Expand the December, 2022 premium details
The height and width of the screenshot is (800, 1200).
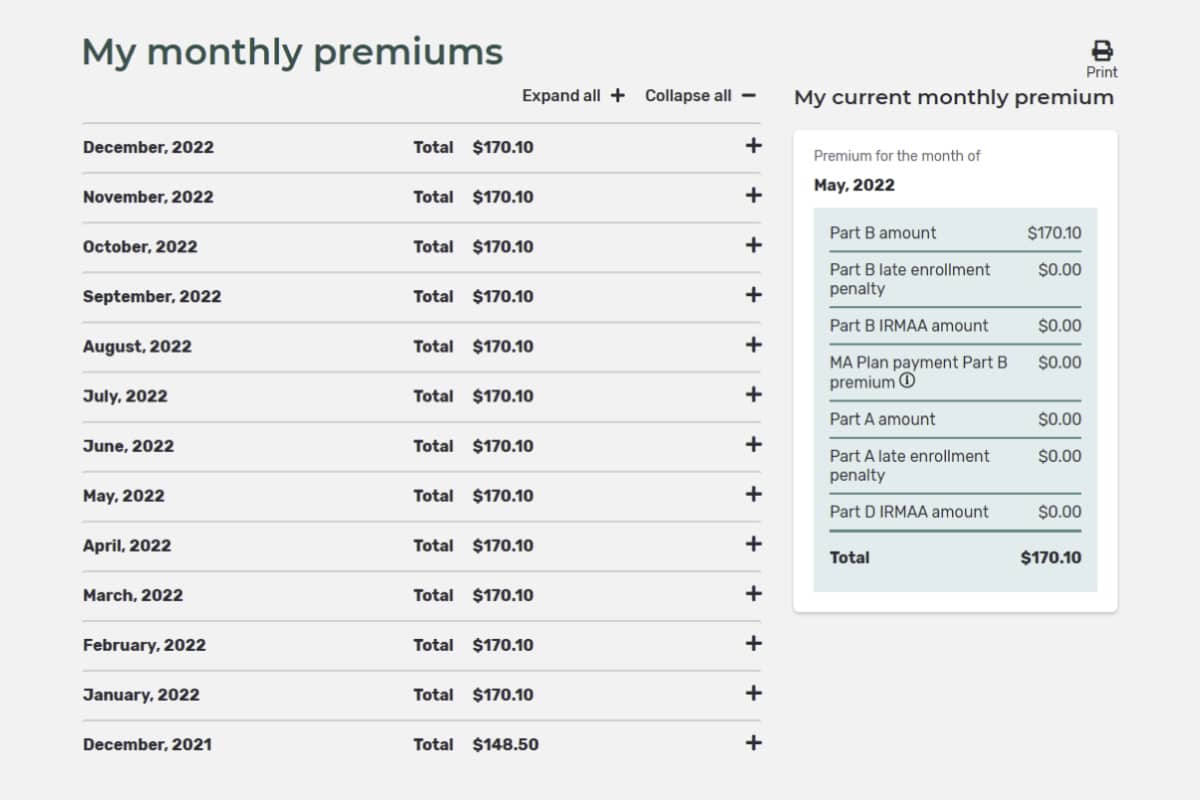(x=752, y=146)
